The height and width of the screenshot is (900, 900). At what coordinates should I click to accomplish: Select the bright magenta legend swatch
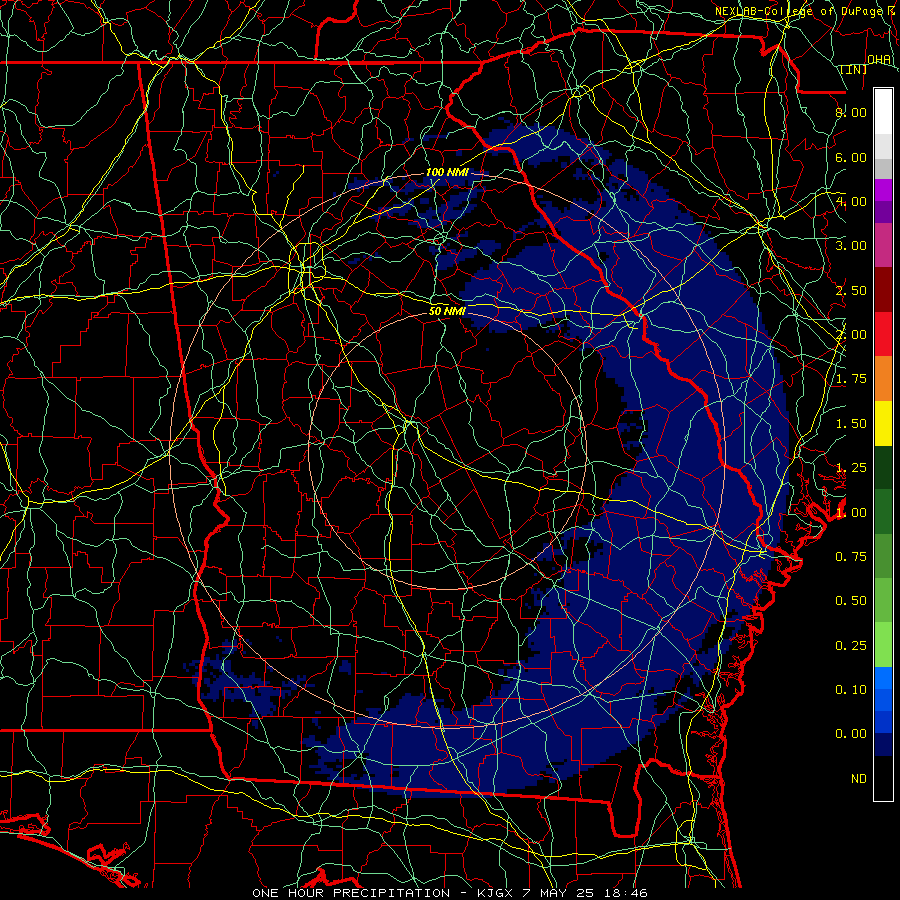pyautogui.click(x=883, y=190)
